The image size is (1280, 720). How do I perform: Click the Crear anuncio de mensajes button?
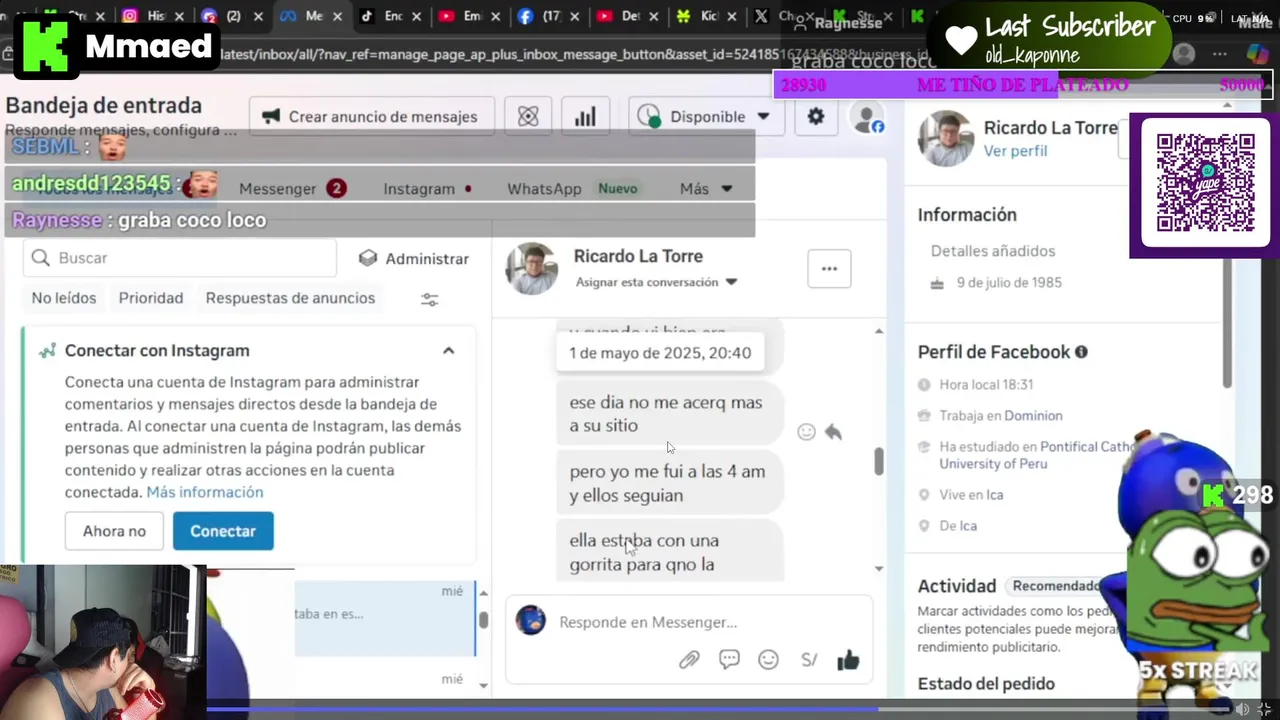click(371, 117)
